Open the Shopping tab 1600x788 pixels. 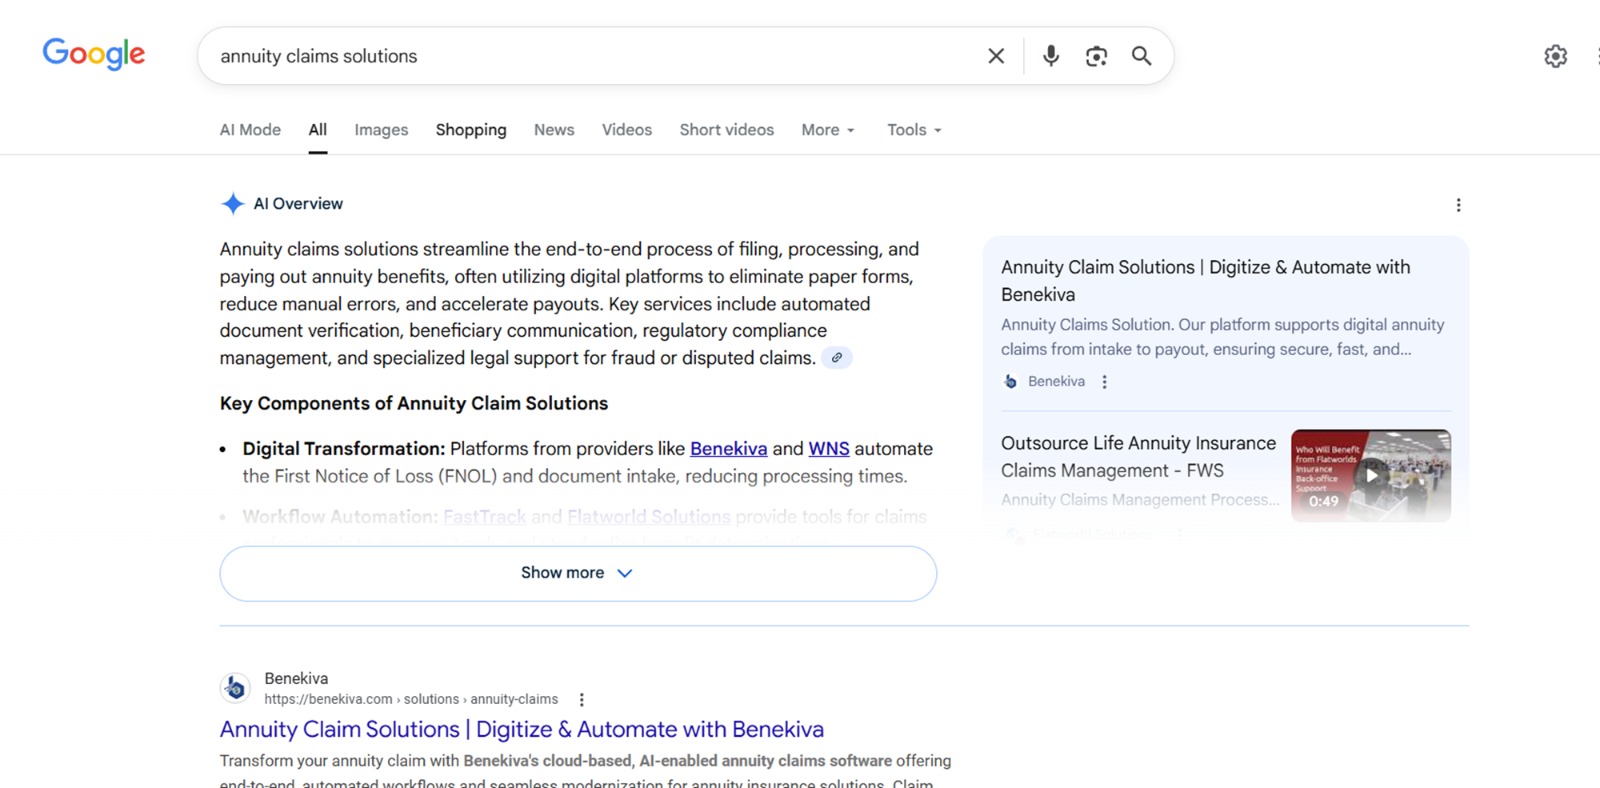[471, 130]
